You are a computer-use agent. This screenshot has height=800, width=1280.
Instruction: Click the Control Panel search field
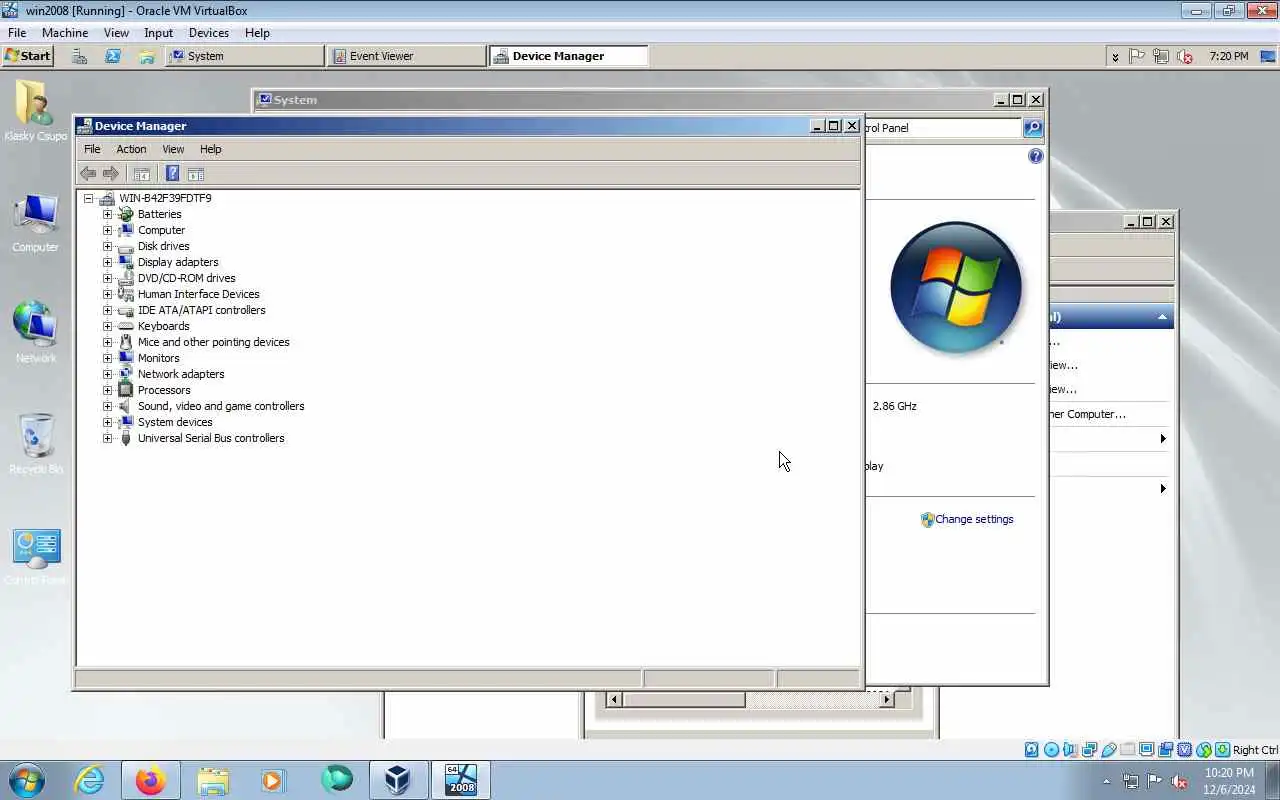click(x=942, y=128)
